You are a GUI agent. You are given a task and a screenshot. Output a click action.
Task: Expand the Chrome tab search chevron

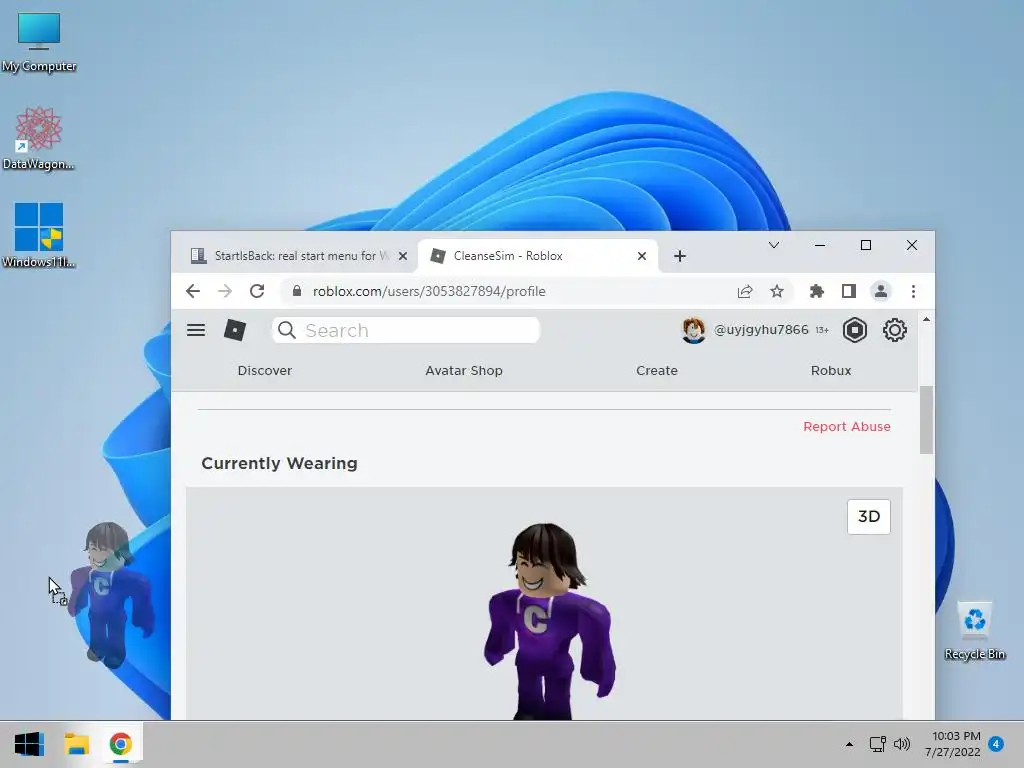(x=774, y=246)
